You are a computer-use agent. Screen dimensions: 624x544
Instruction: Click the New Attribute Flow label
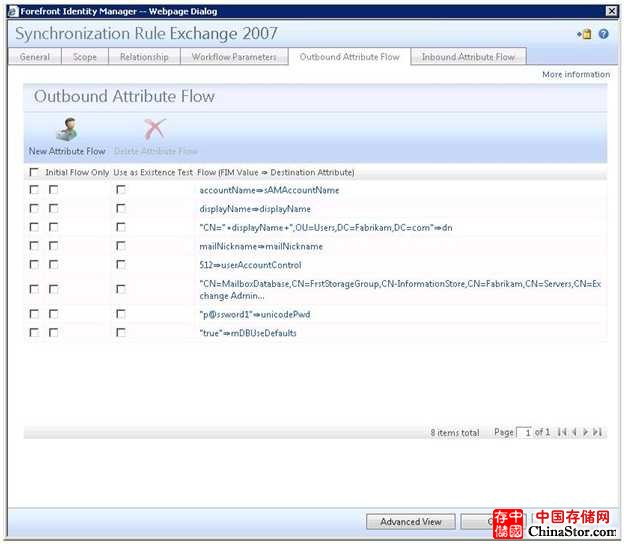(67, 151)
